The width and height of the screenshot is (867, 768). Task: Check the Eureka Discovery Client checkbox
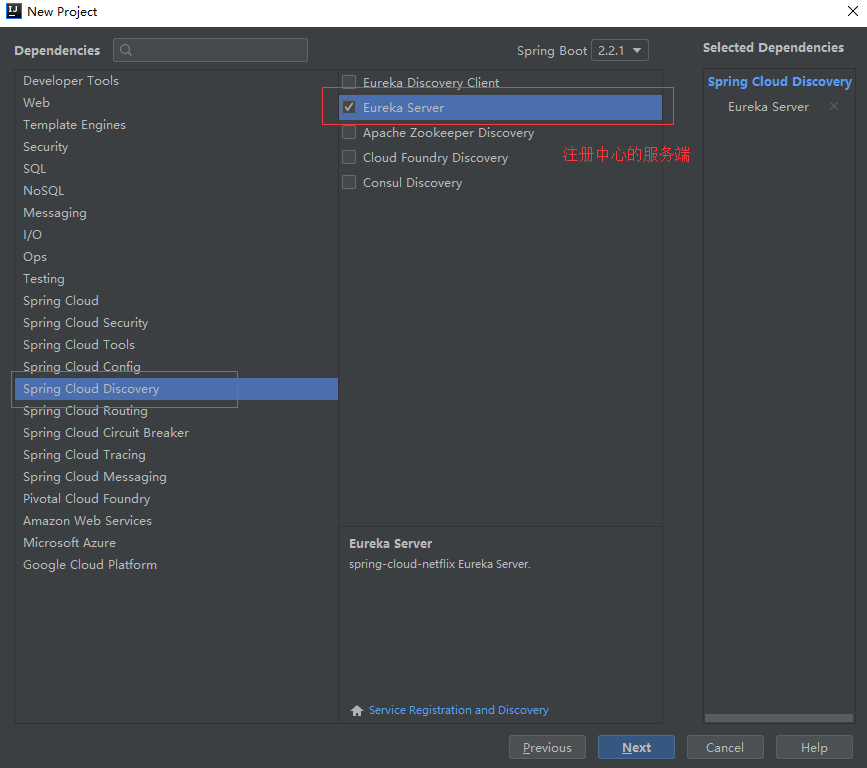click(349, 82)
